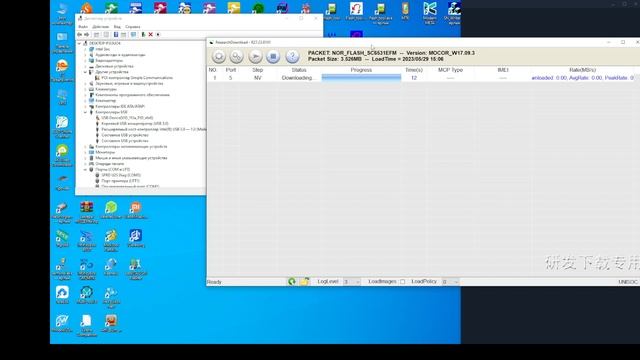Select Порт принтера (LPT1) entry
The width and height of the screenshot is (640, 360).
coord(120,181)
